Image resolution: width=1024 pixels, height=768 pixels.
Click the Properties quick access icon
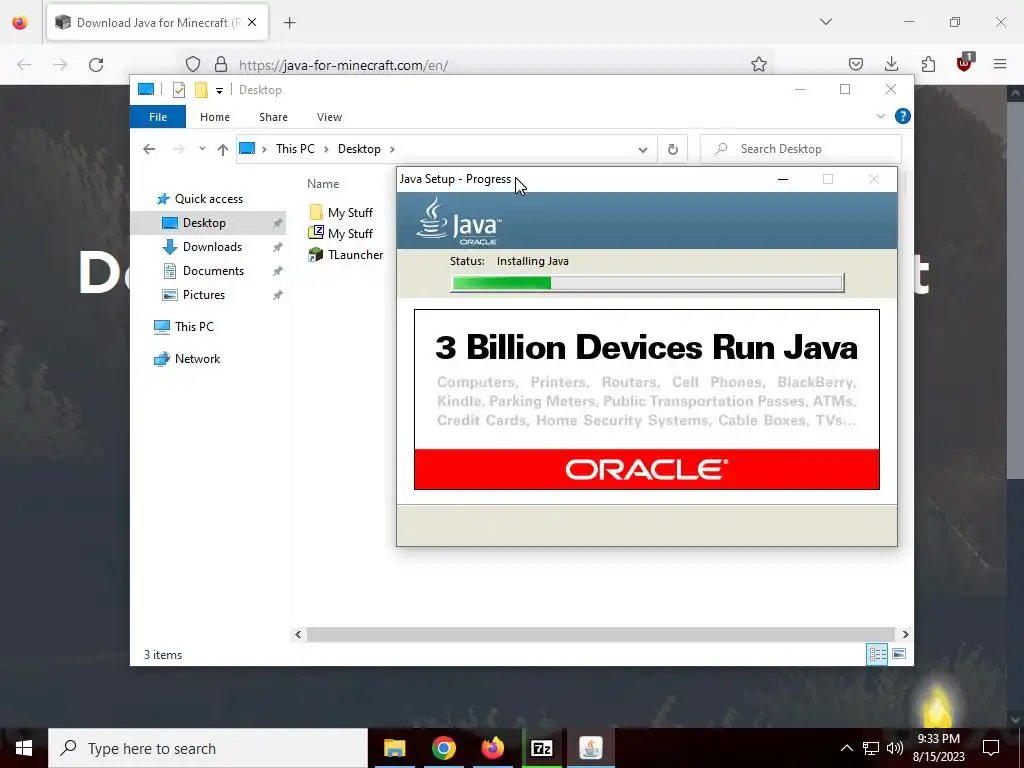point(179,90)
